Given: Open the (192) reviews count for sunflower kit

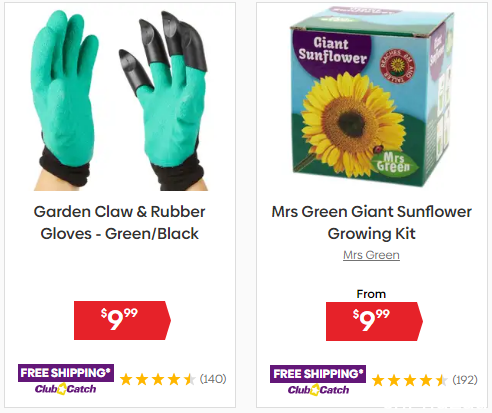Looking at the screenshot, I should click(465, 380).
